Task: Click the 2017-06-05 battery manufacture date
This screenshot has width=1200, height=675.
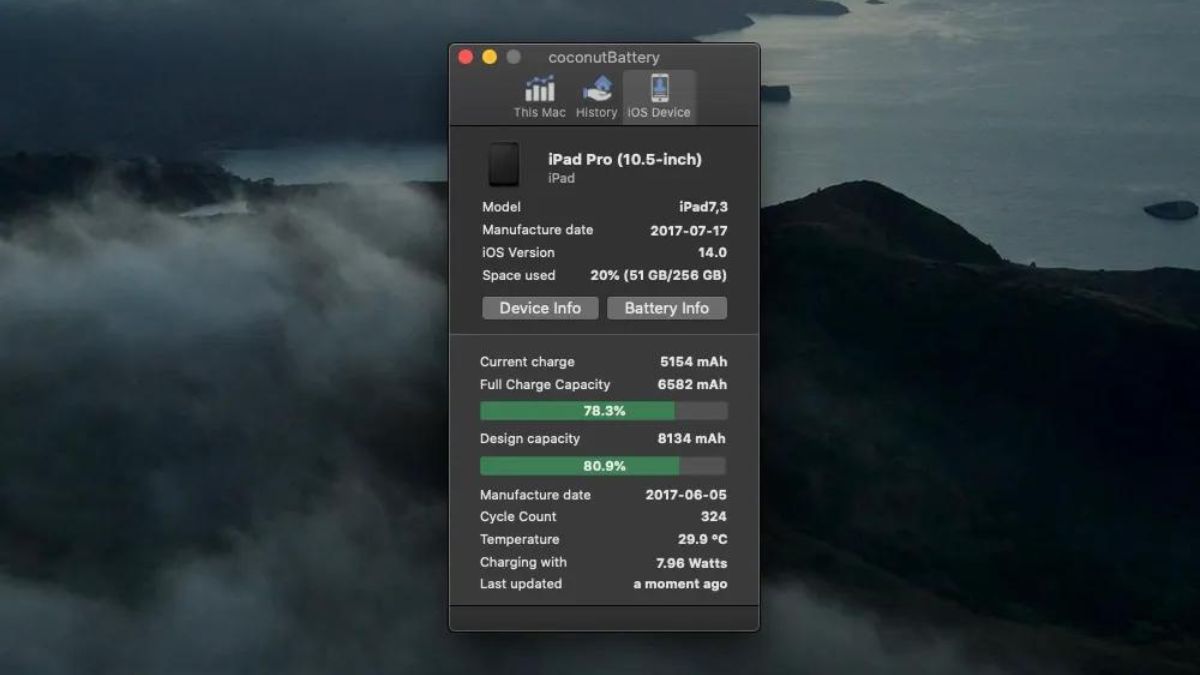Action: 686,495
